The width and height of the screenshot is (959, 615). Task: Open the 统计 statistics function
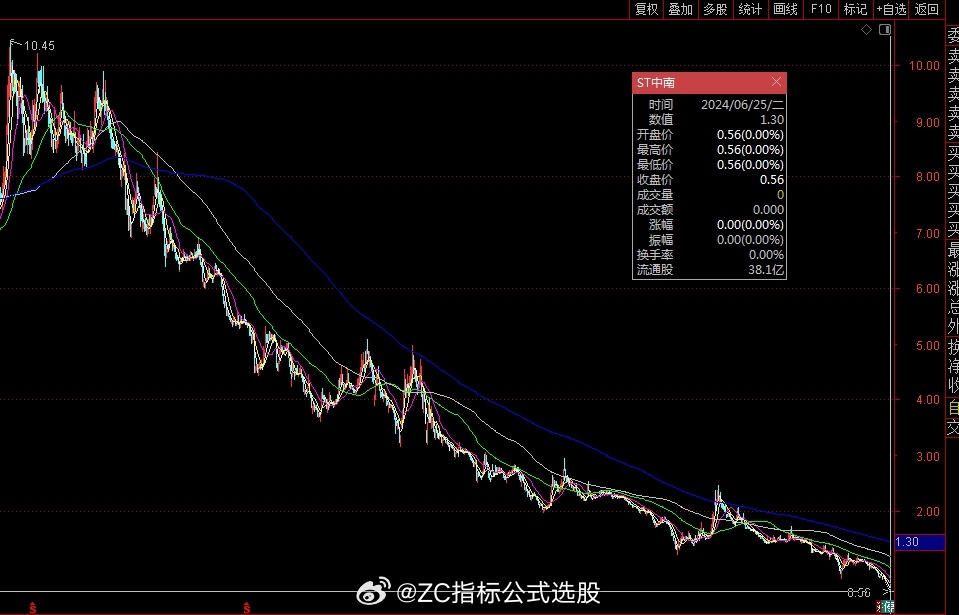[750, 9]
